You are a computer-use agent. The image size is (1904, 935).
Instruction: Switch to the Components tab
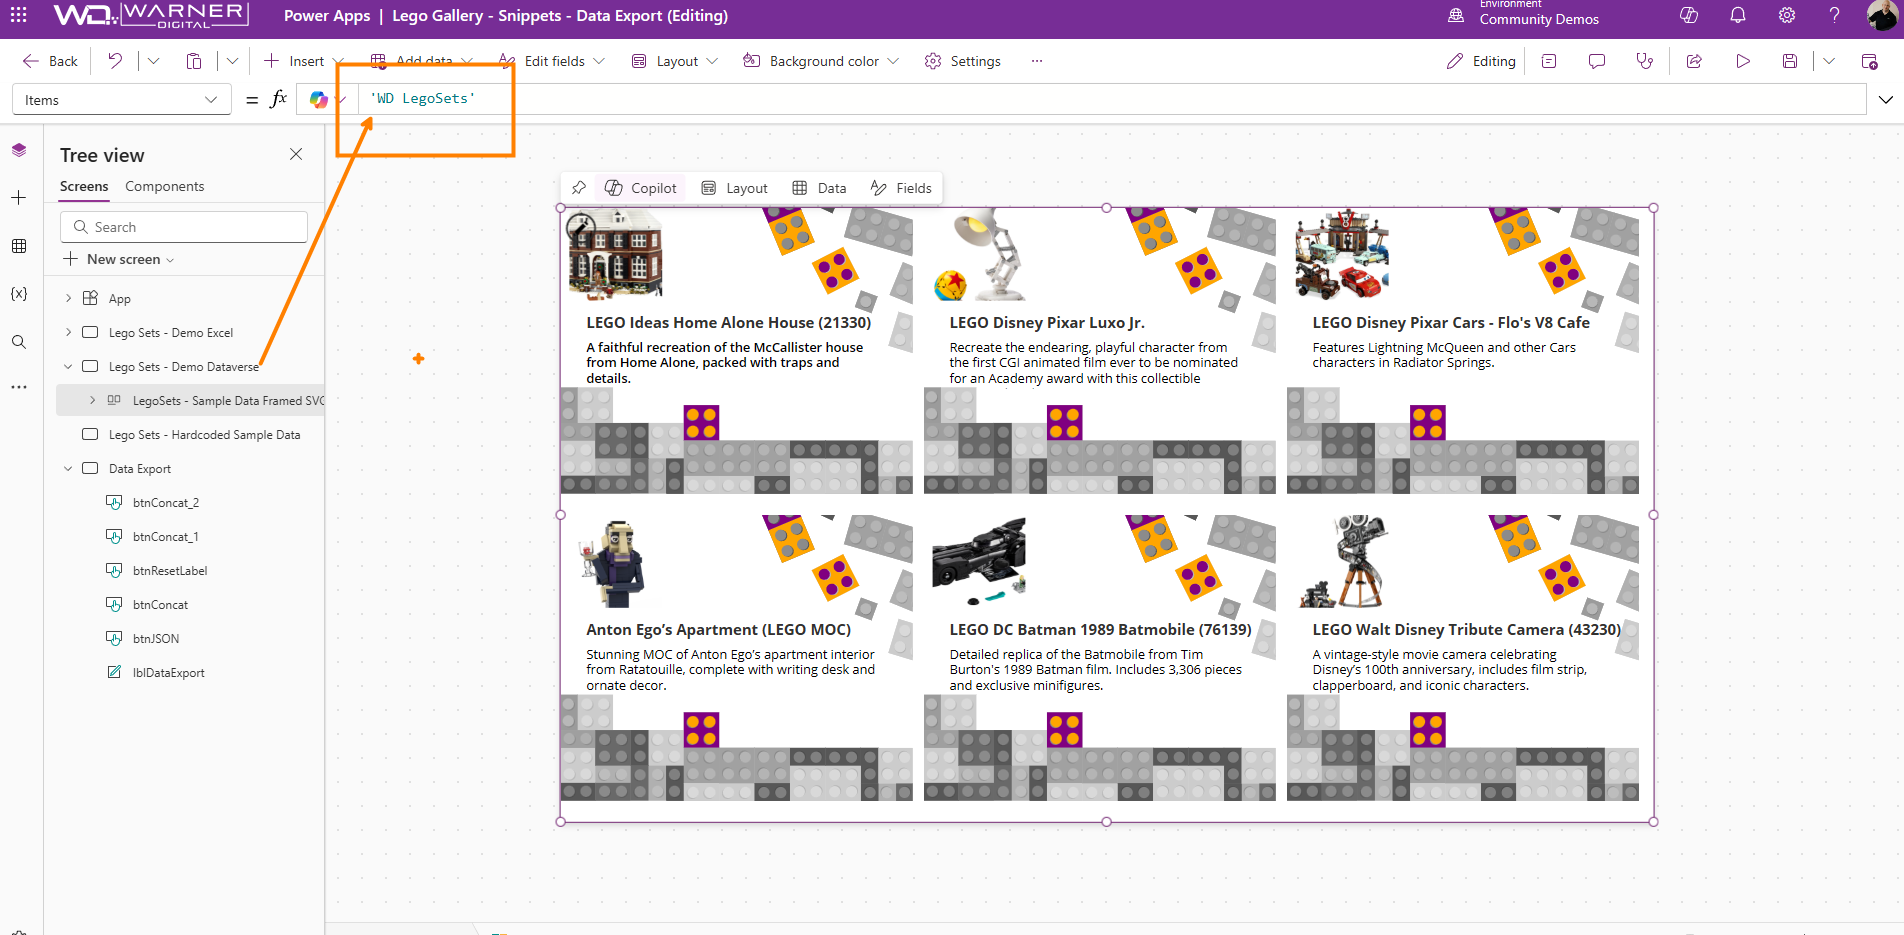tap(164, 187)
